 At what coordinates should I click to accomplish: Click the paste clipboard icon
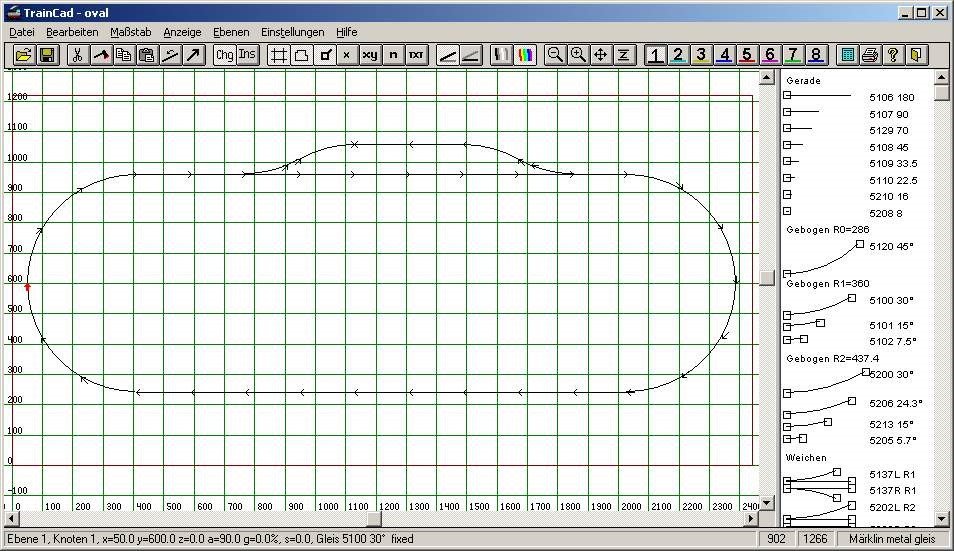pyautogui.click(x=147, y=55)
